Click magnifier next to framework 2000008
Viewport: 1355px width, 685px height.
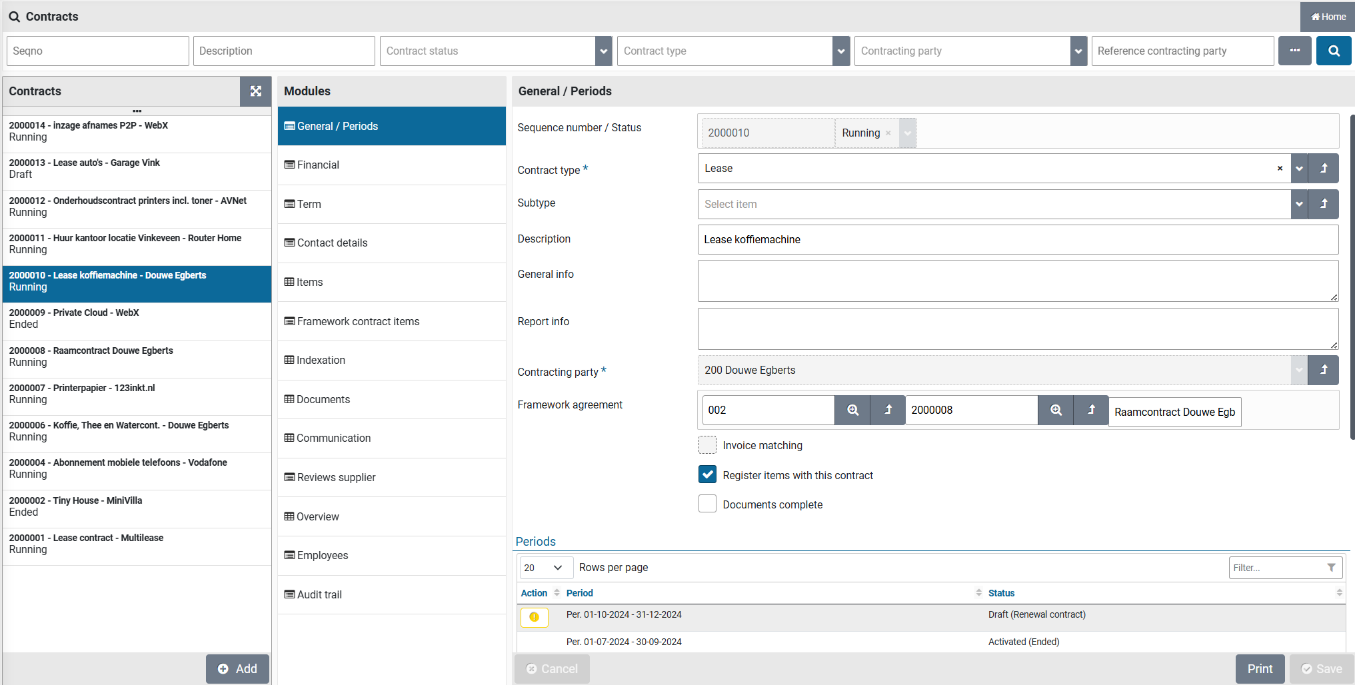pos(1055,411)
